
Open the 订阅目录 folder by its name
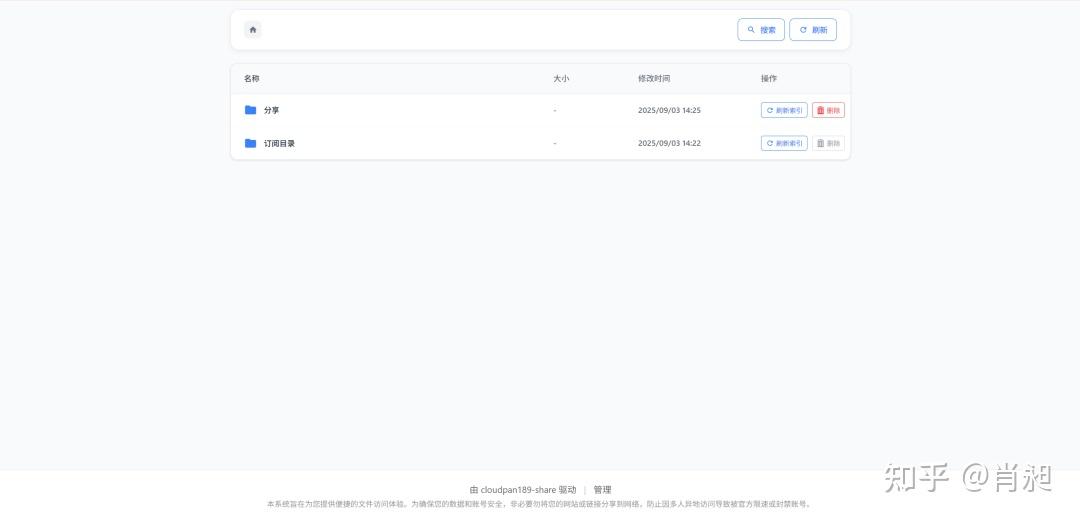coord(279,143)
